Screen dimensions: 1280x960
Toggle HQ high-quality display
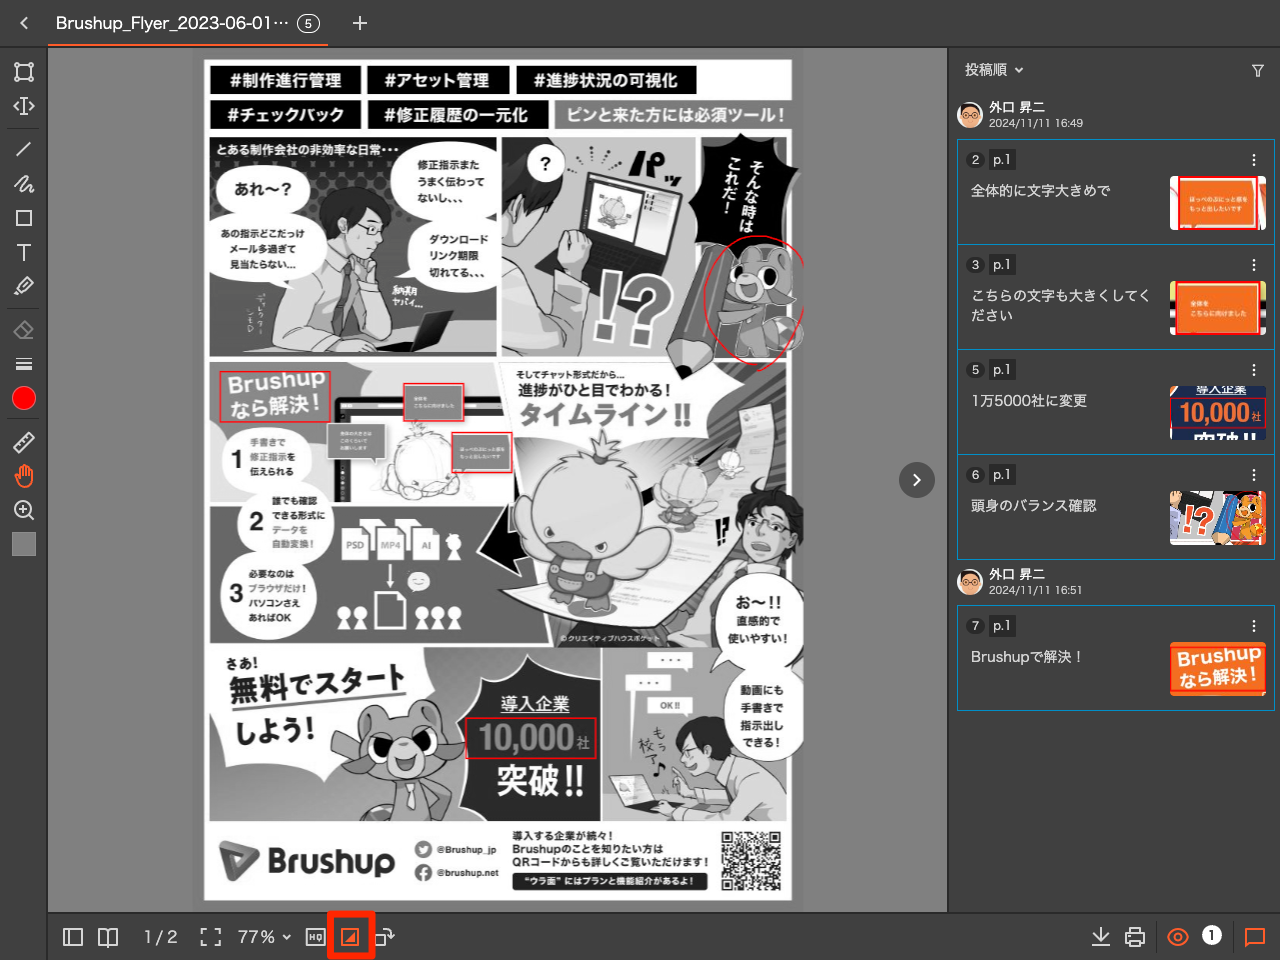315,937
